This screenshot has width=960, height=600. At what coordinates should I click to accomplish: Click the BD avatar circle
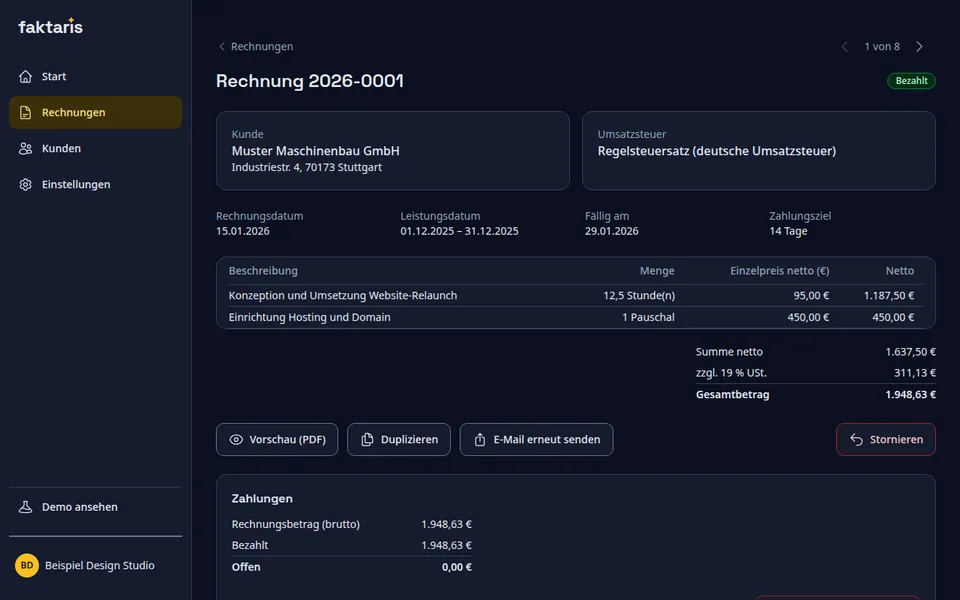[26, 565]
